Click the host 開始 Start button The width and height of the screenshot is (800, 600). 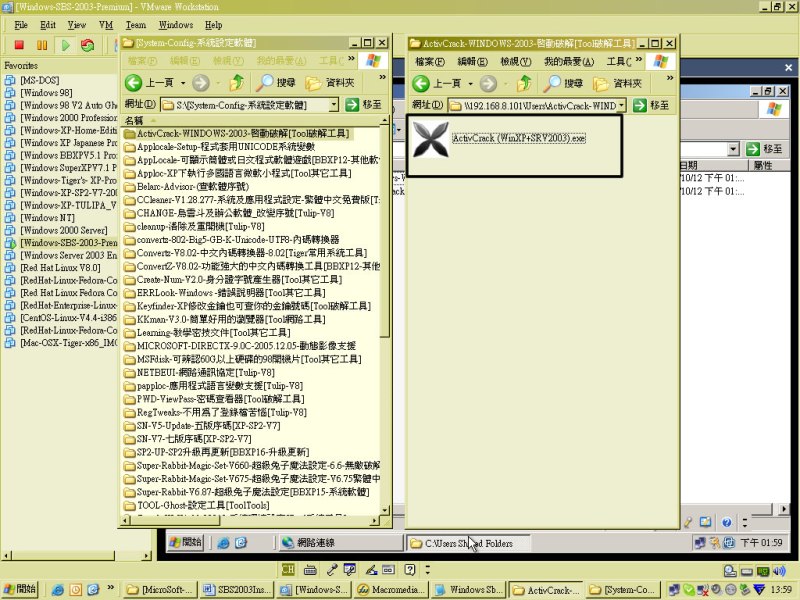click(x=19, y=589)
